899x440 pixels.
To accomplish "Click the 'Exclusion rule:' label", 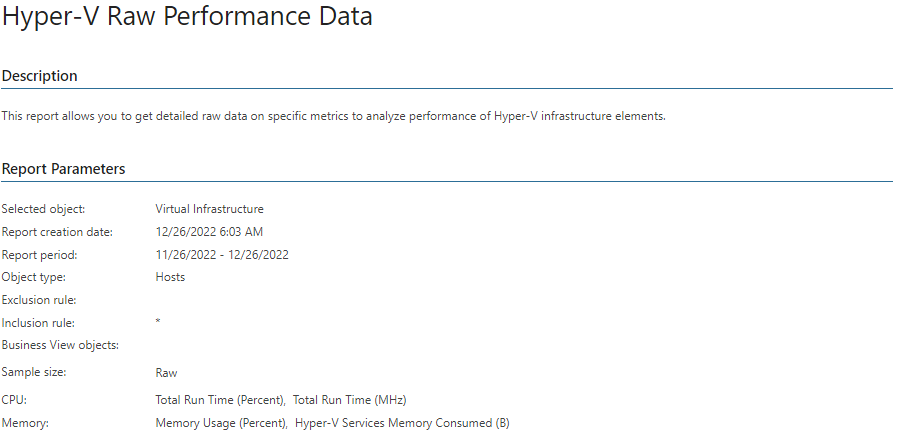I will [x=39, y=300].
